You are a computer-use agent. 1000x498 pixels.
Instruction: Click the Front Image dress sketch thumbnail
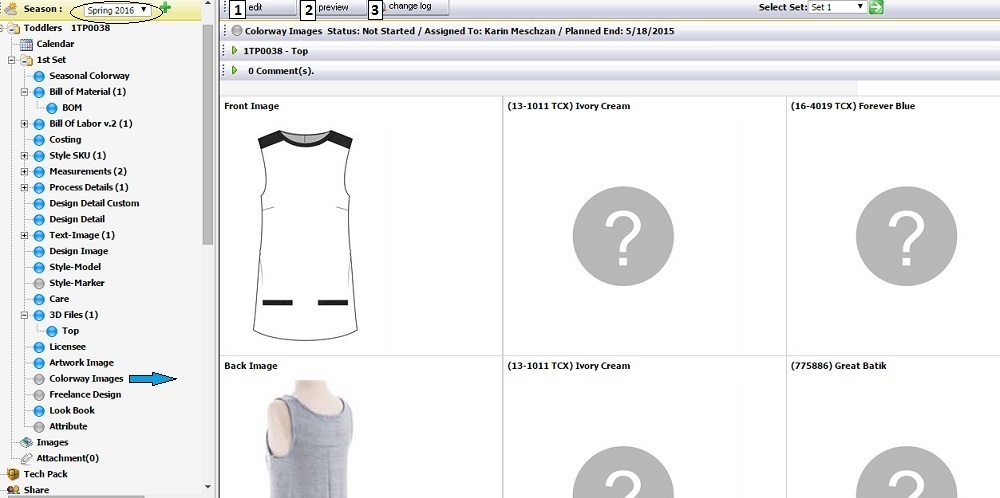coord(305,235)
